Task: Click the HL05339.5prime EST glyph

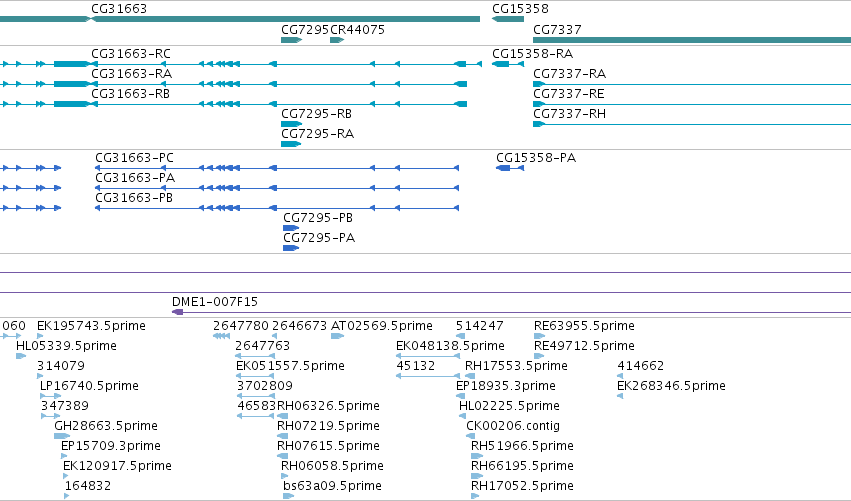Action: click(21, 357)
